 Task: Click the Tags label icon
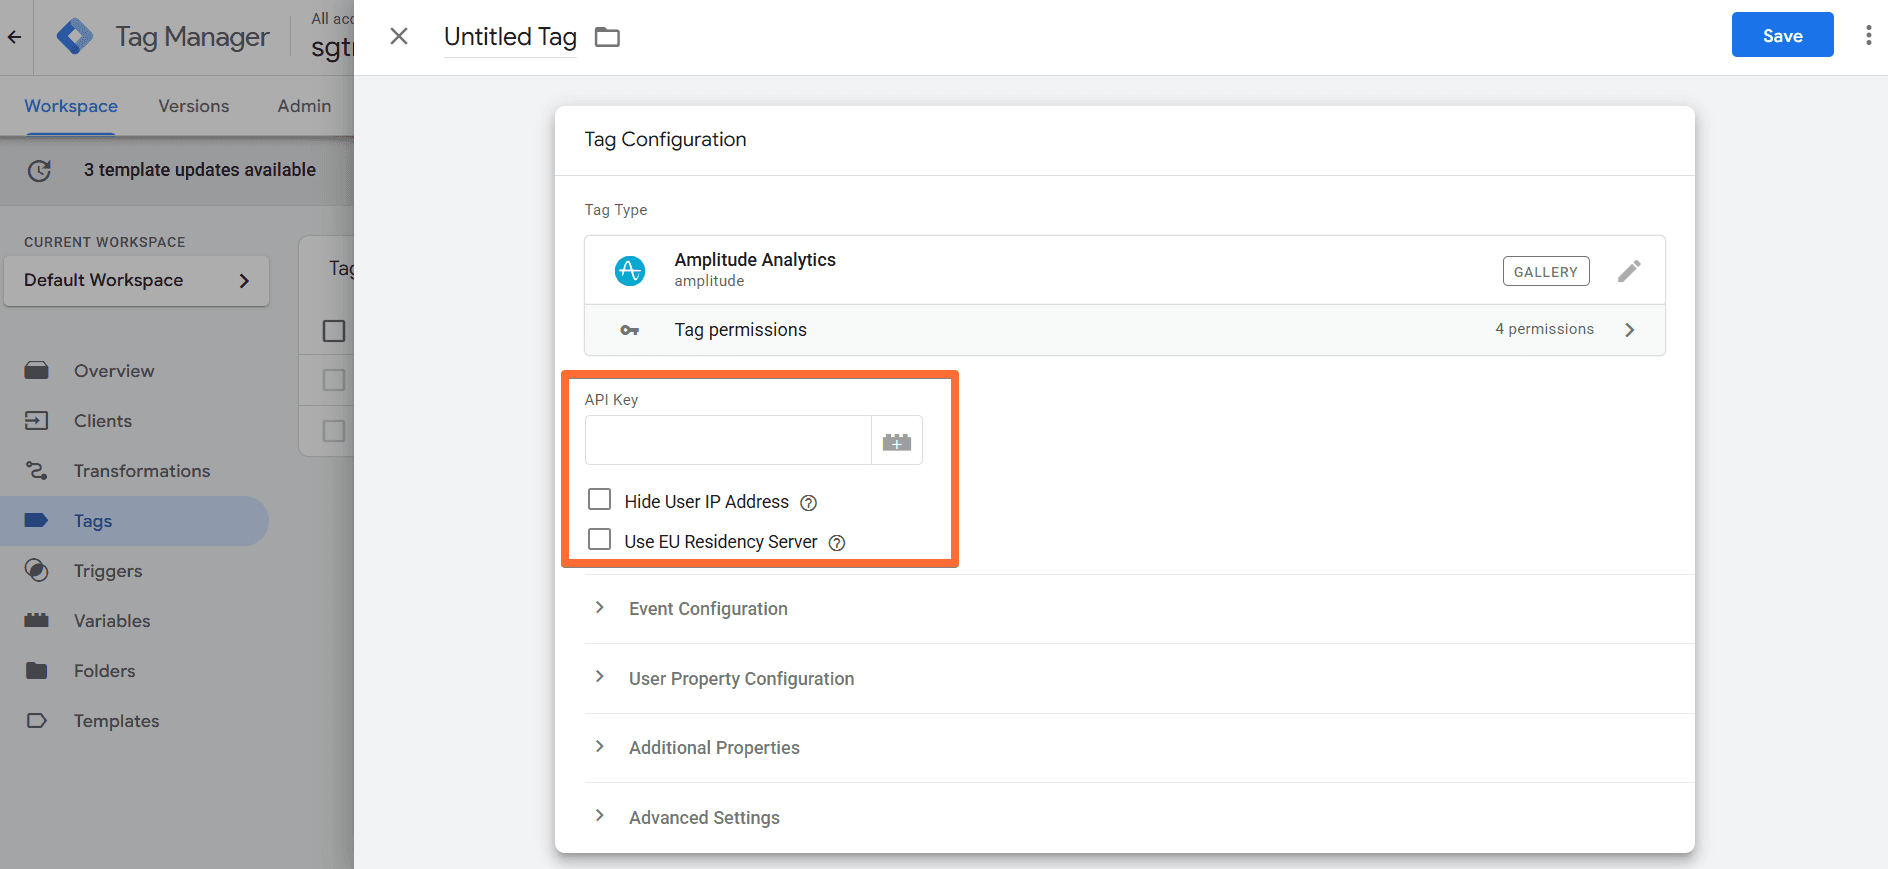tap(37, 521)
